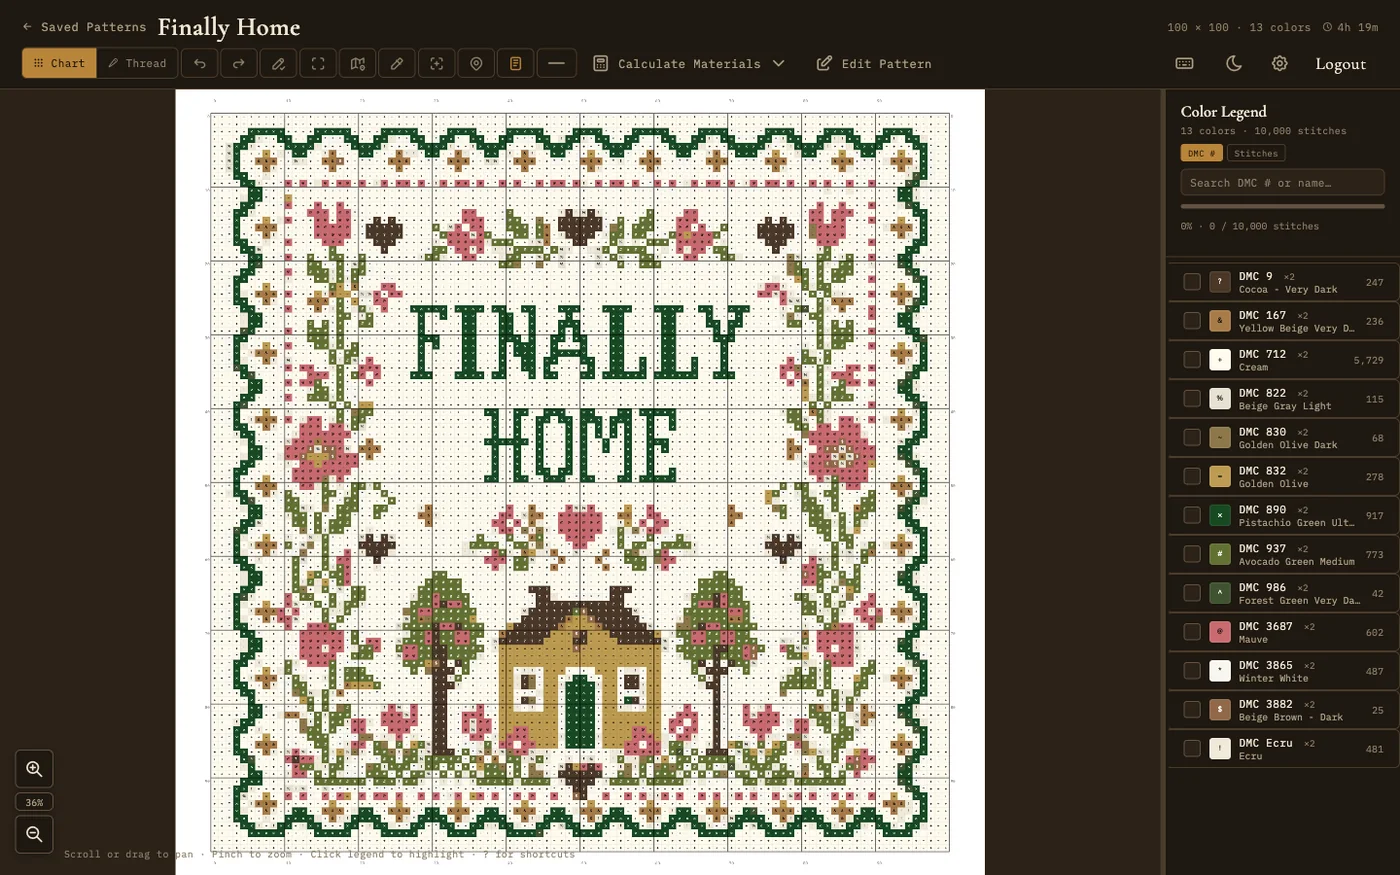
Task: Check the DMC 9 Cocoa checkbox
Action: pos(1192,282)
